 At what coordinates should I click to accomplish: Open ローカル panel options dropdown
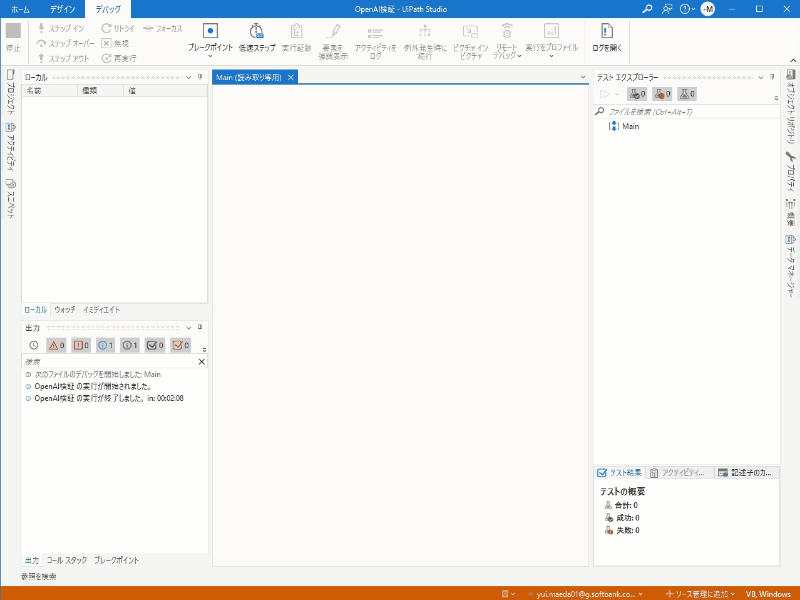(x=189, y=78)
